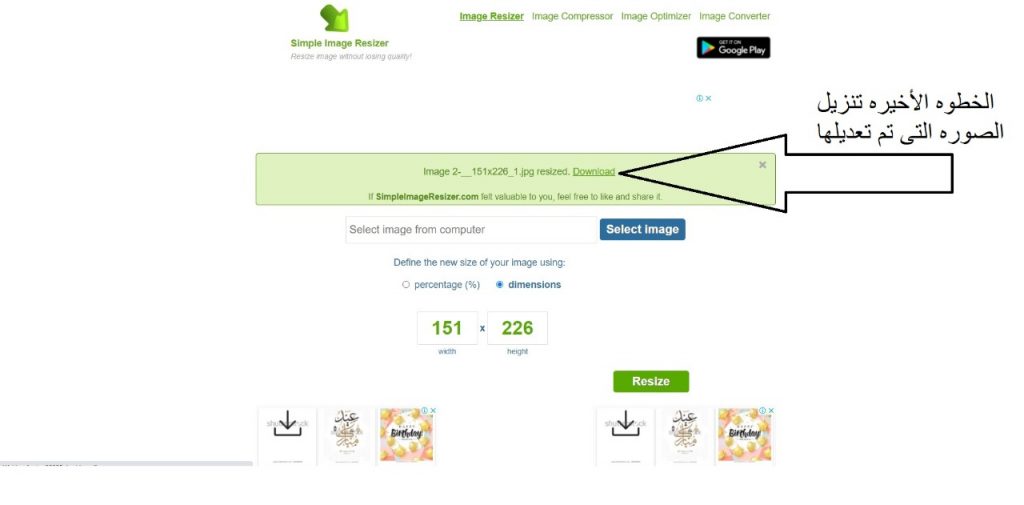Open left Happy Birthday ad thumbnail

[406, 434]
